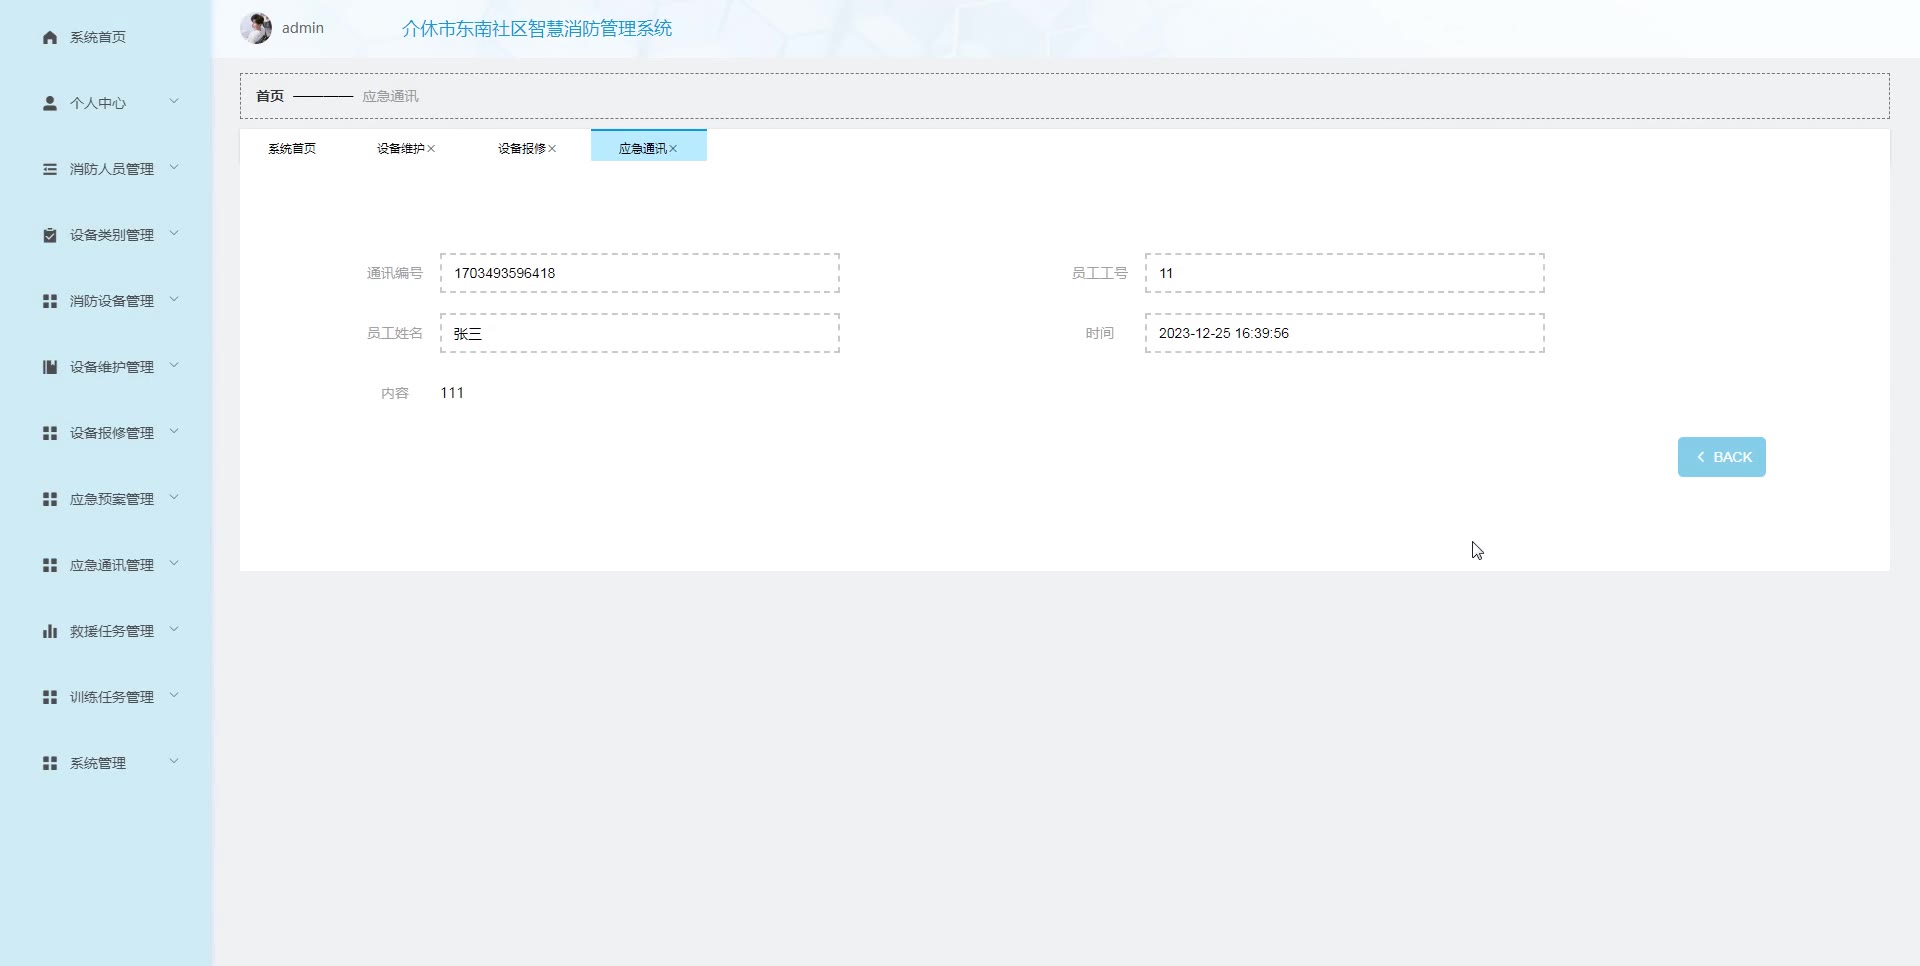Click the 员工姓名 field label

coord(395,333)
